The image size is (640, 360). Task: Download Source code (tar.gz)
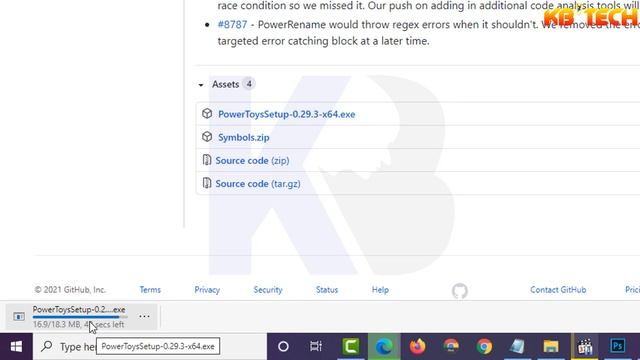pos(258,184)
